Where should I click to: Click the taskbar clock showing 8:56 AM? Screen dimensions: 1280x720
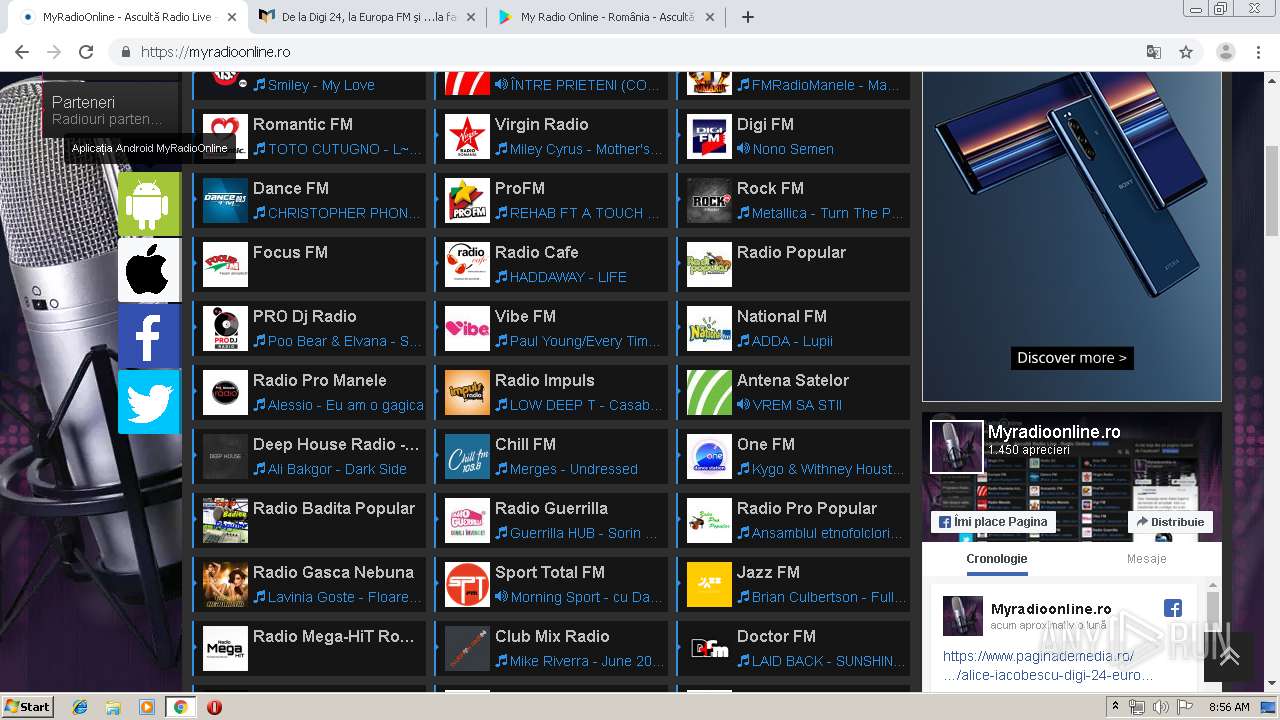1229,707
